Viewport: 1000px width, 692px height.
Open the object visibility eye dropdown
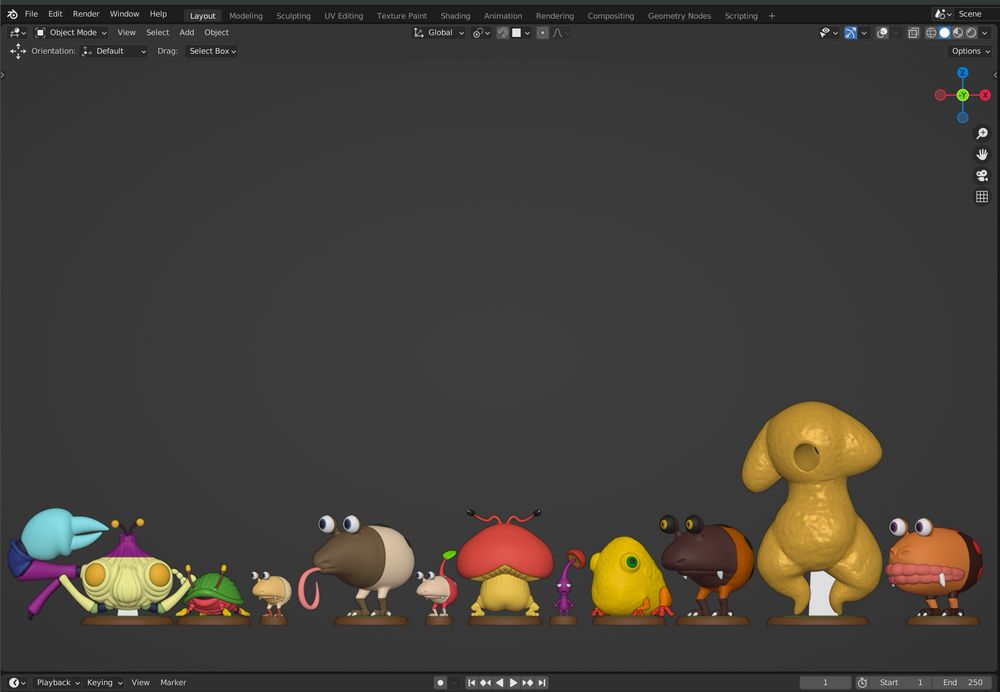[x=828, y=33]
